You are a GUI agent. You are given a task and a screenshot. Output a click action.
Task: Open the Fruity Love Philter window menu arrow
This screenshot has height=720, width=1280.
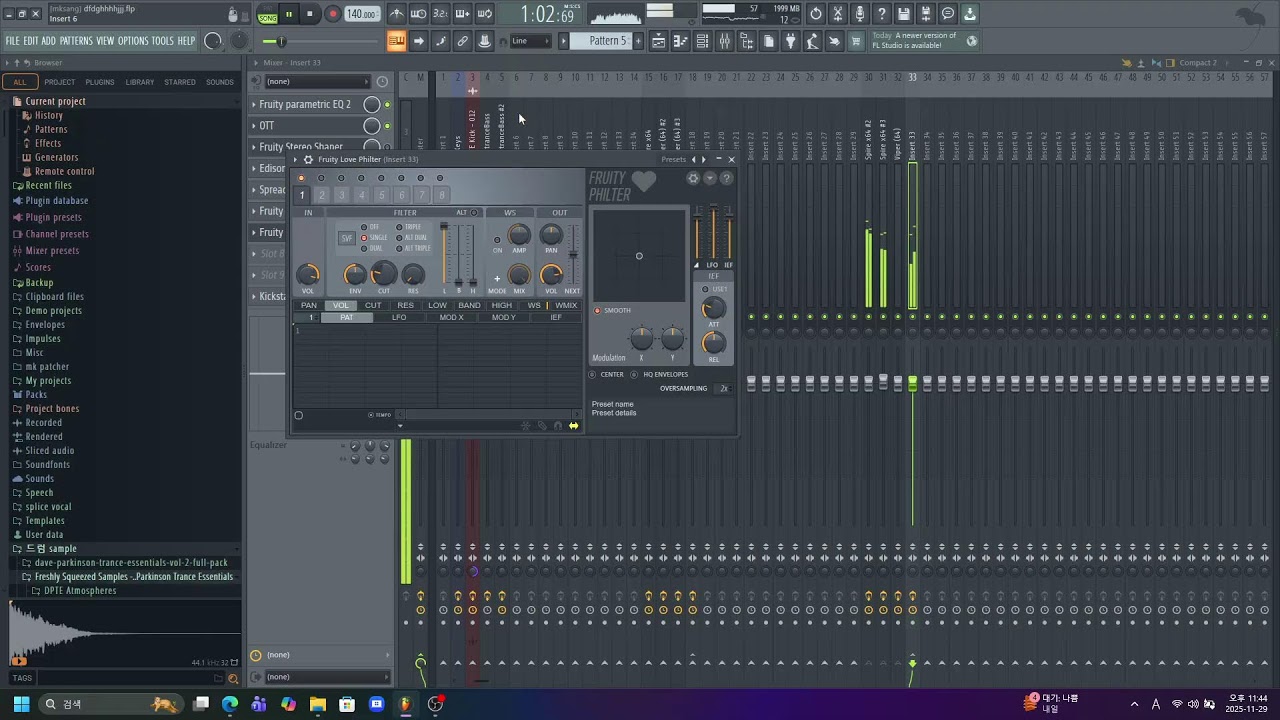click(296, 159)
